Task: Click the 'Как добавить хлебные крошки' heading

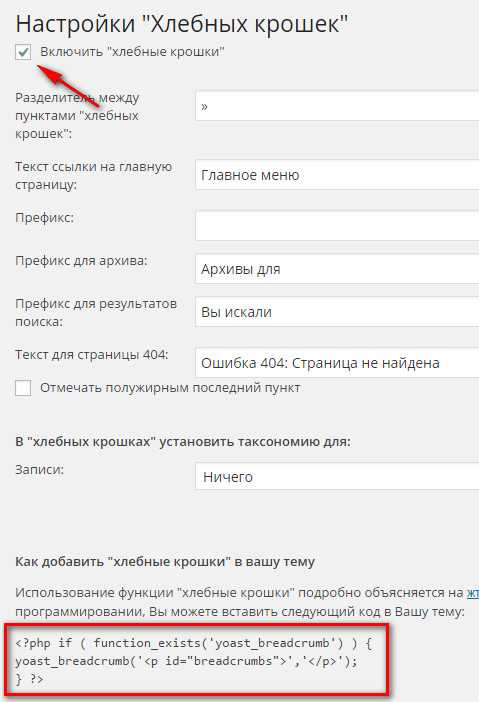Action: coord(165,561)
